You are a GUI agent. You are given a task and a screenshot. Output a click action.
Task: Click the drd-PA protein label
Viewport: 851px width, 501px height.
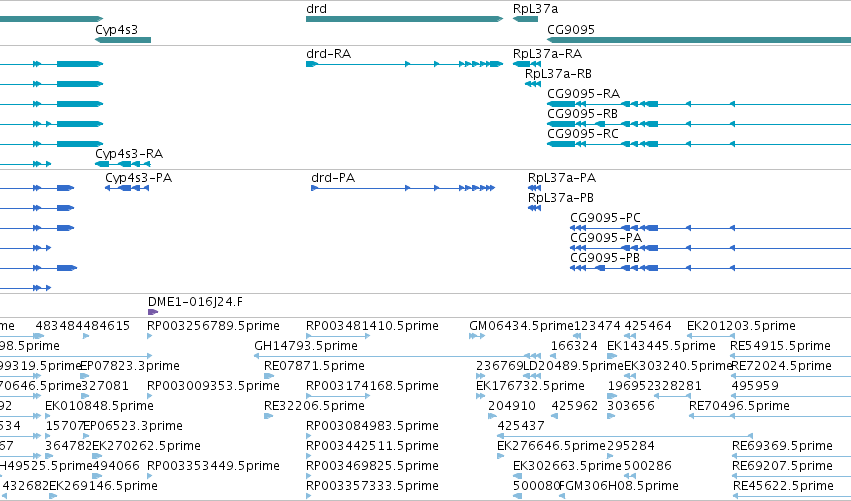point(333,178)
